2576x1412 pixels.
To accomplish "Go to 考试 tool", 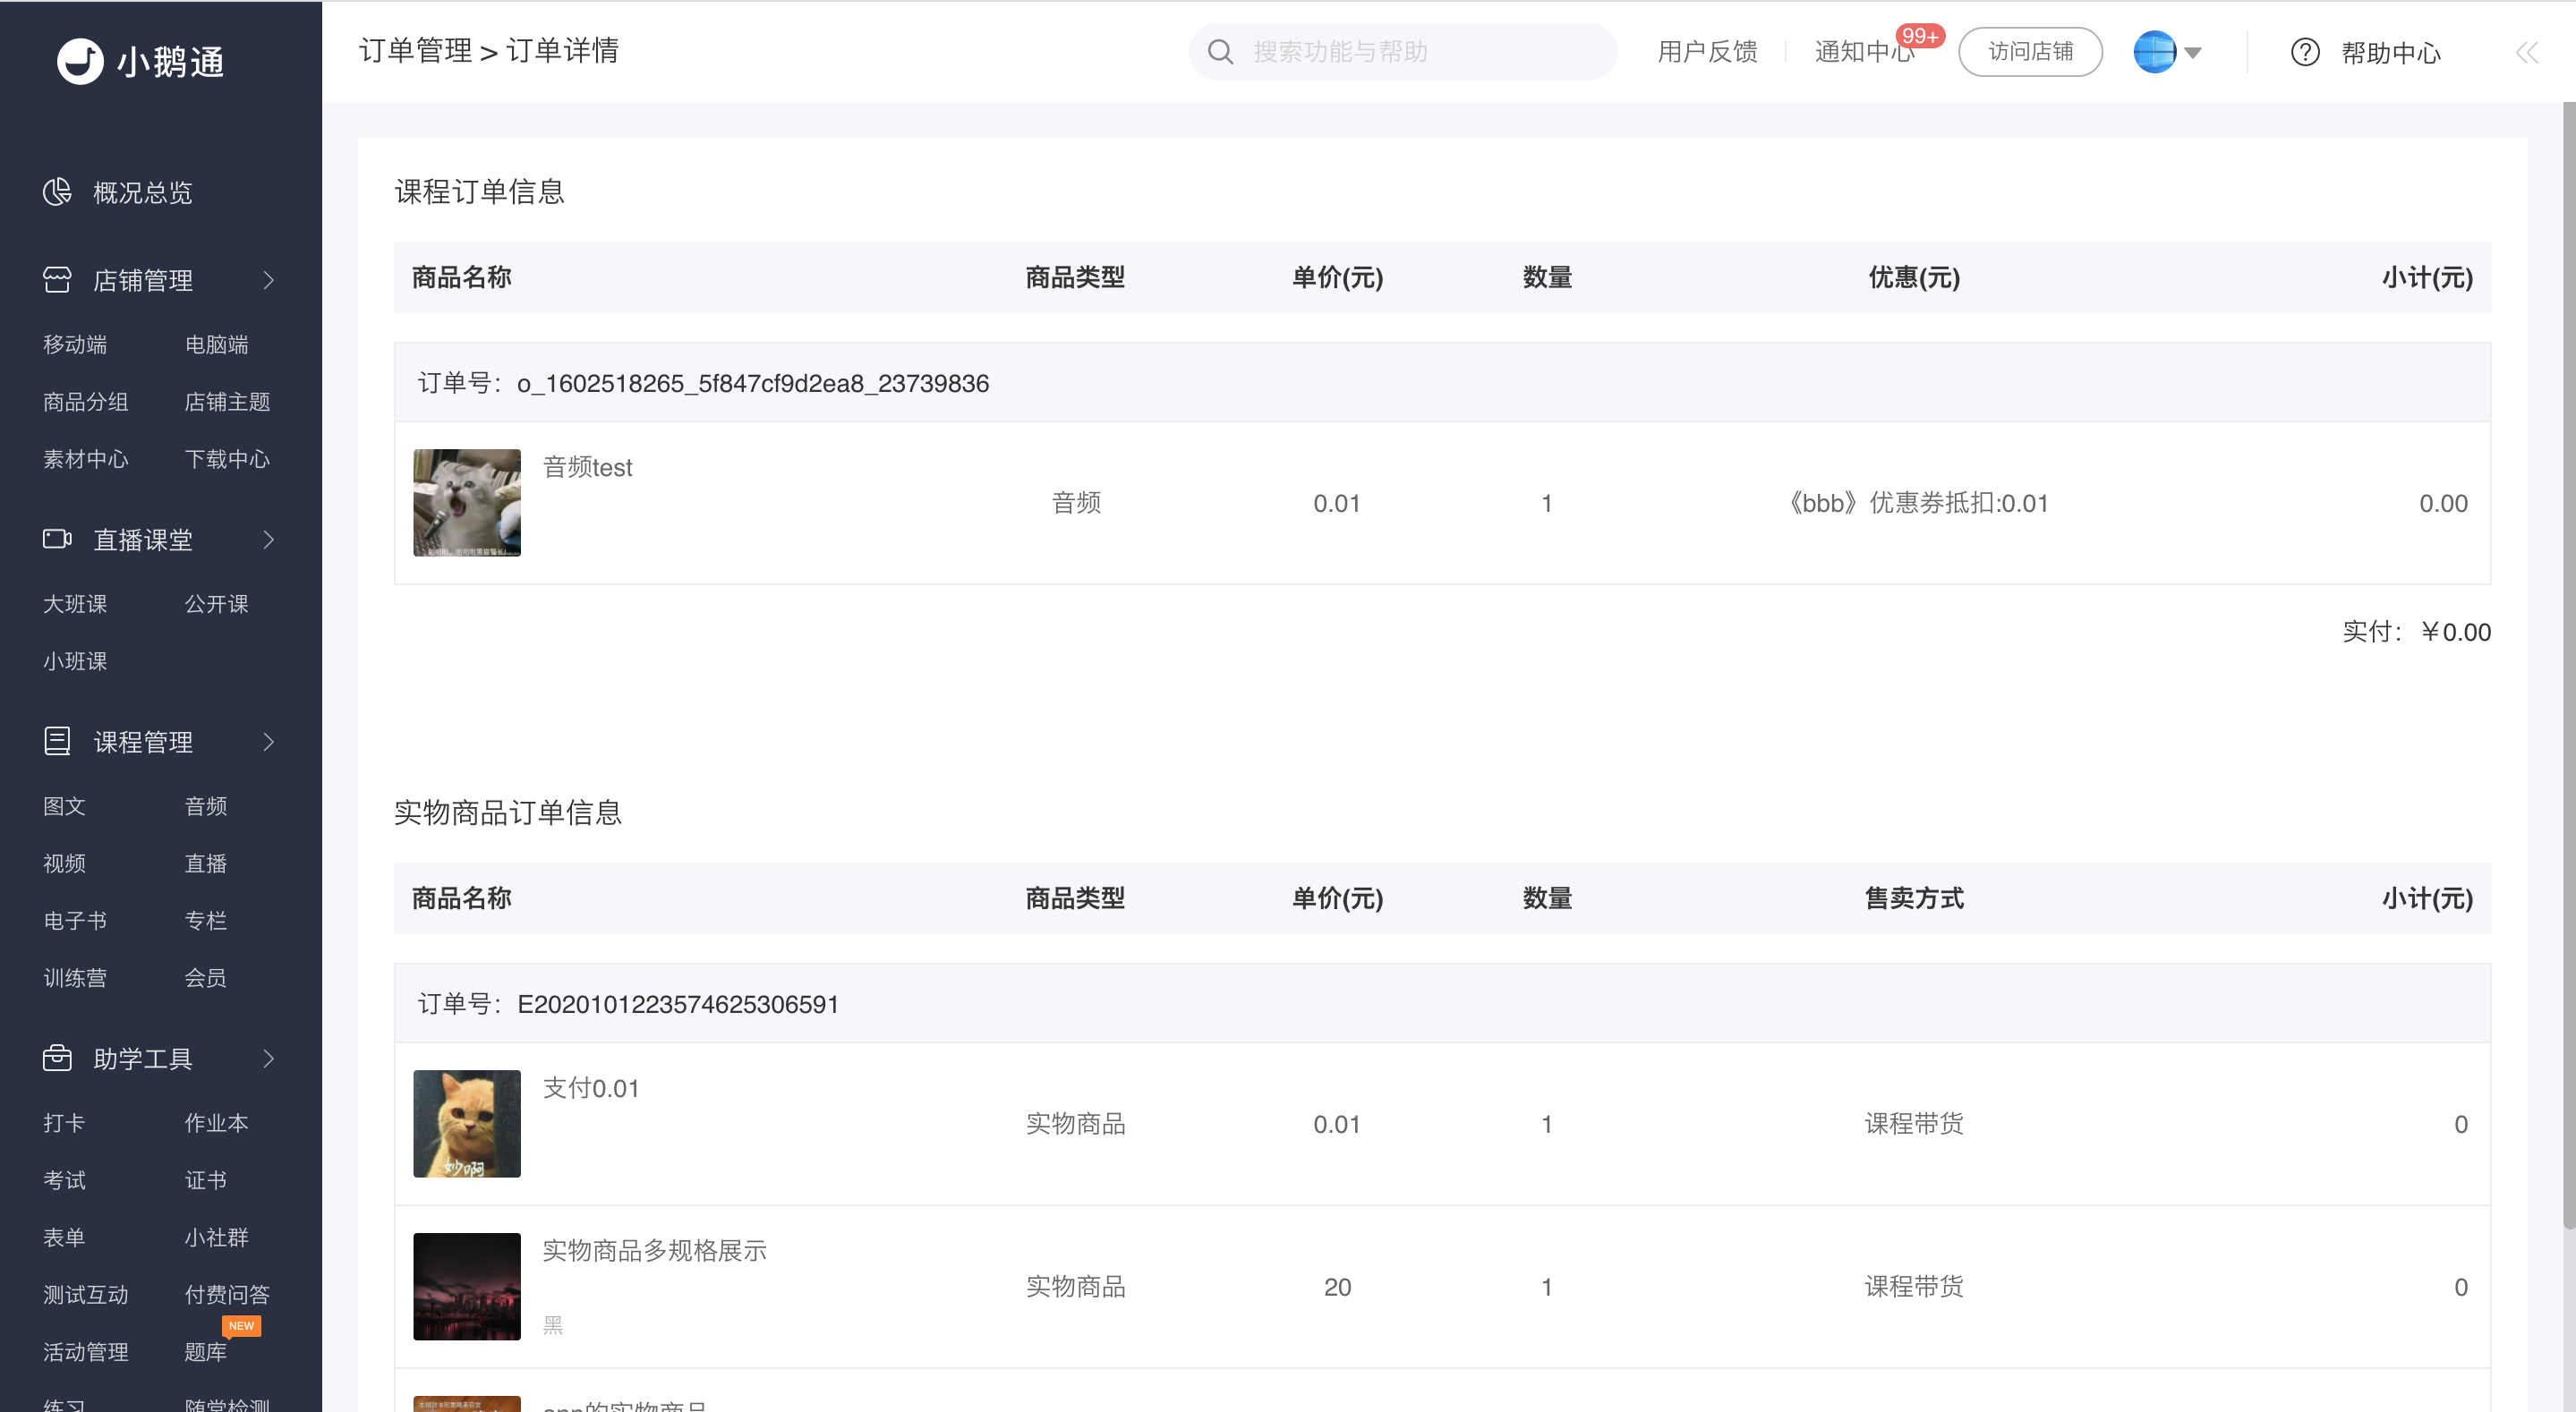I will point(65,1179).
